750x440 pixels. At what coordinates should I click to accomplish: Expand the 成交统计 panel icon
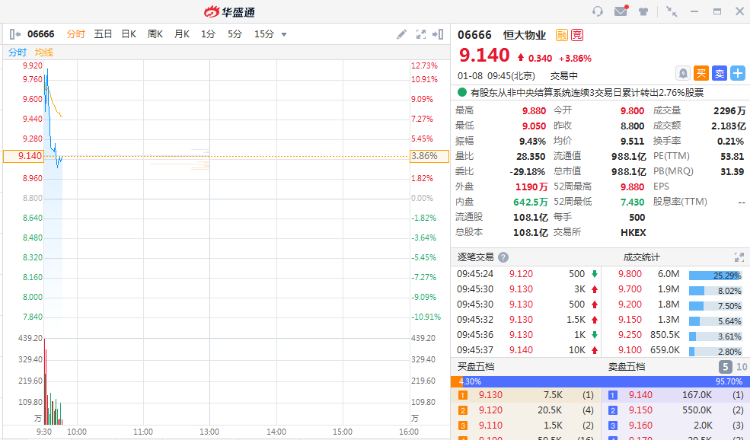click(740, 257)
